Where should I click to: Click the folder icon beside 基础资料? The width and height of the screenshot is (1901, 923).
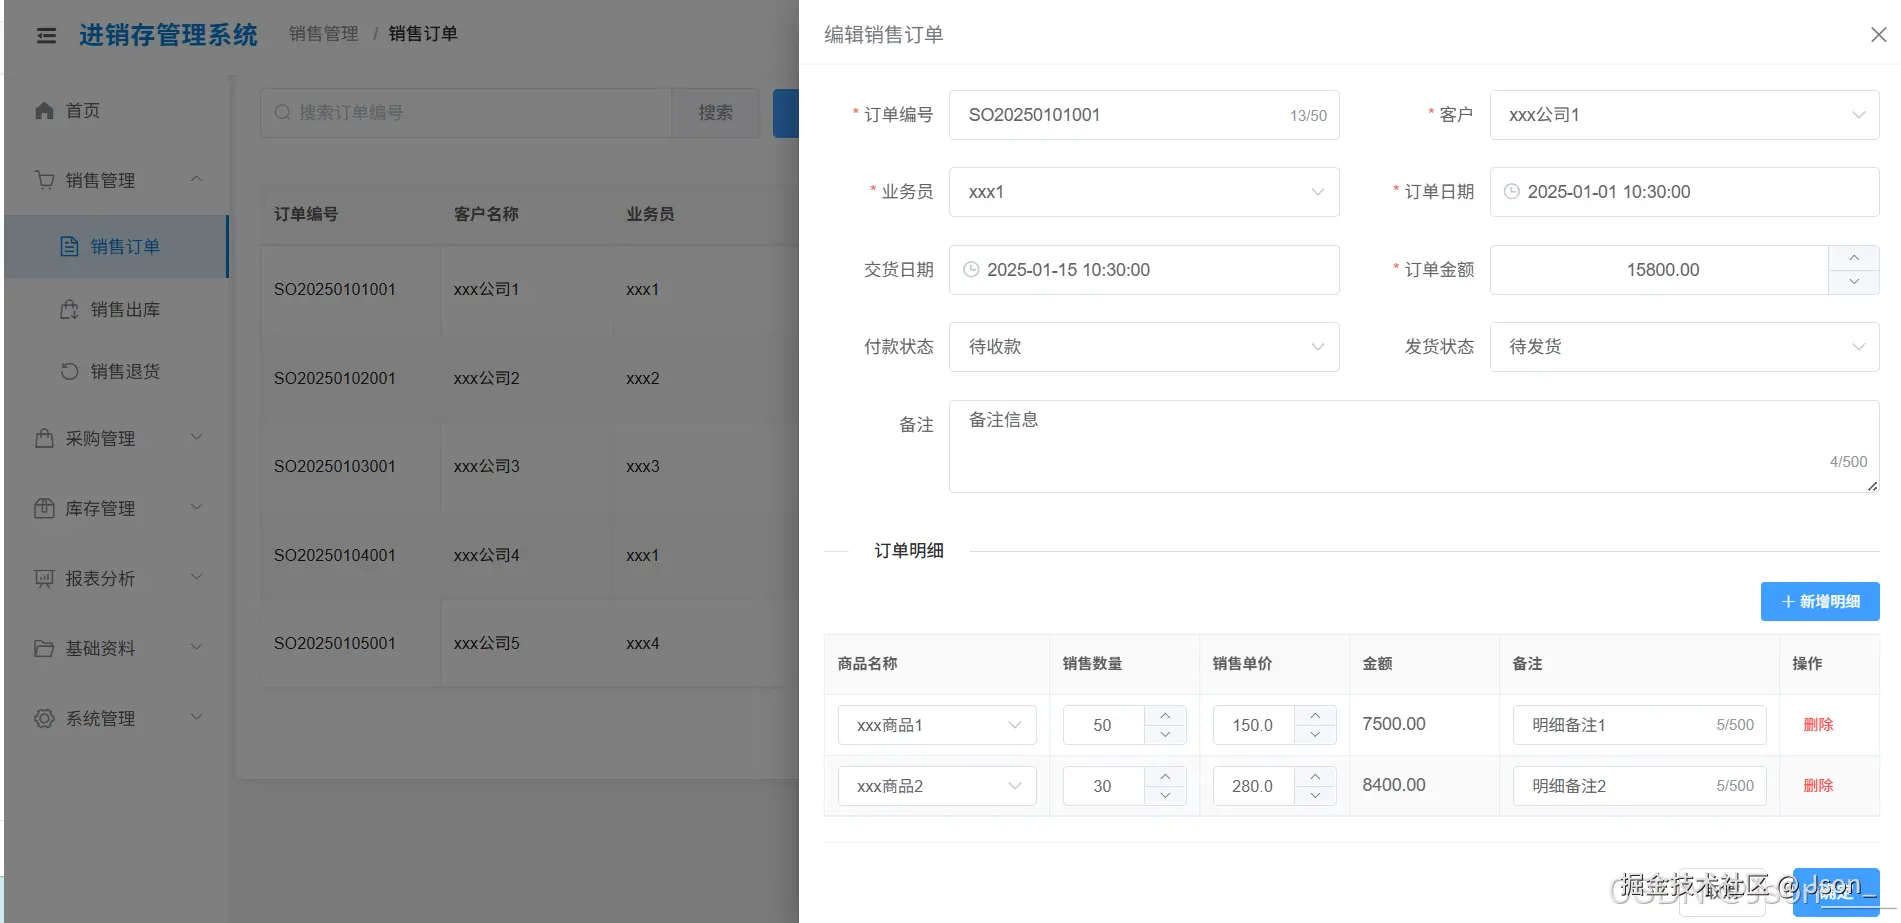coord(44,649)
